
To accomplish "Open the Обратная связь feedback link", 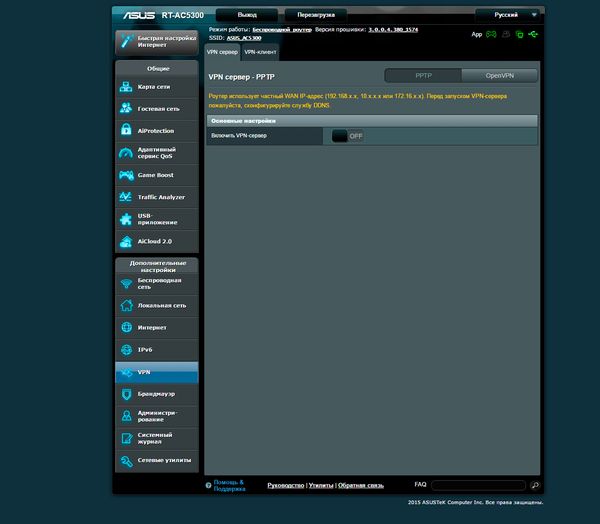I will [x=361, y=485].
